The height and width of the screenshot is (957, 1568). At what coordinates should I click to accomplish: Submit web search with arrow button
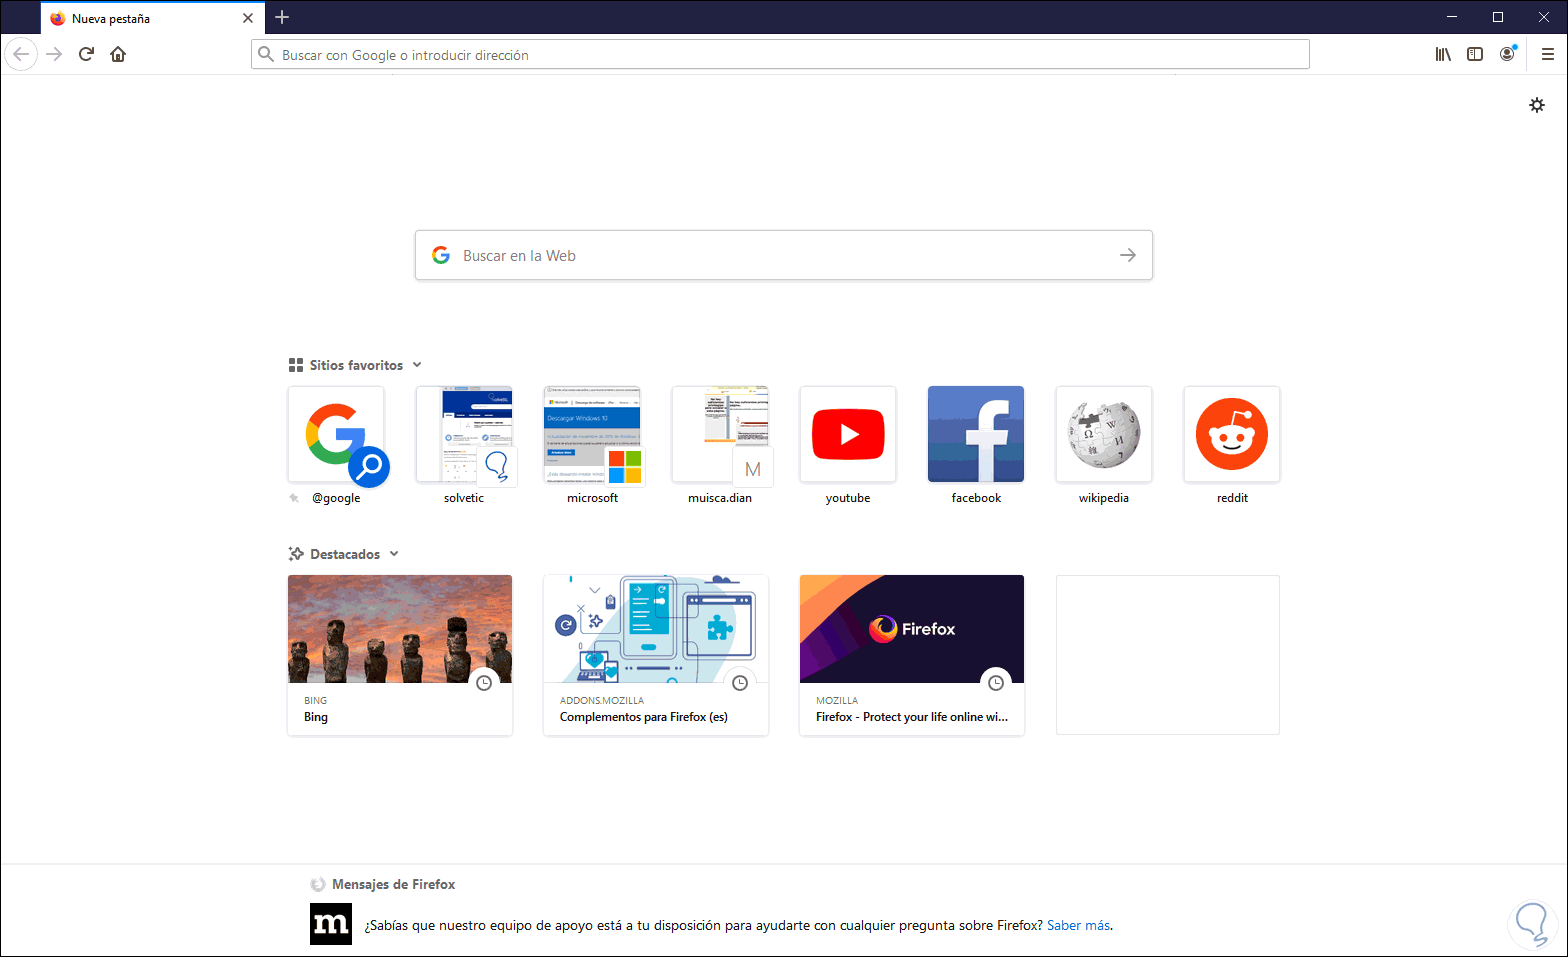click(1128, 255)
